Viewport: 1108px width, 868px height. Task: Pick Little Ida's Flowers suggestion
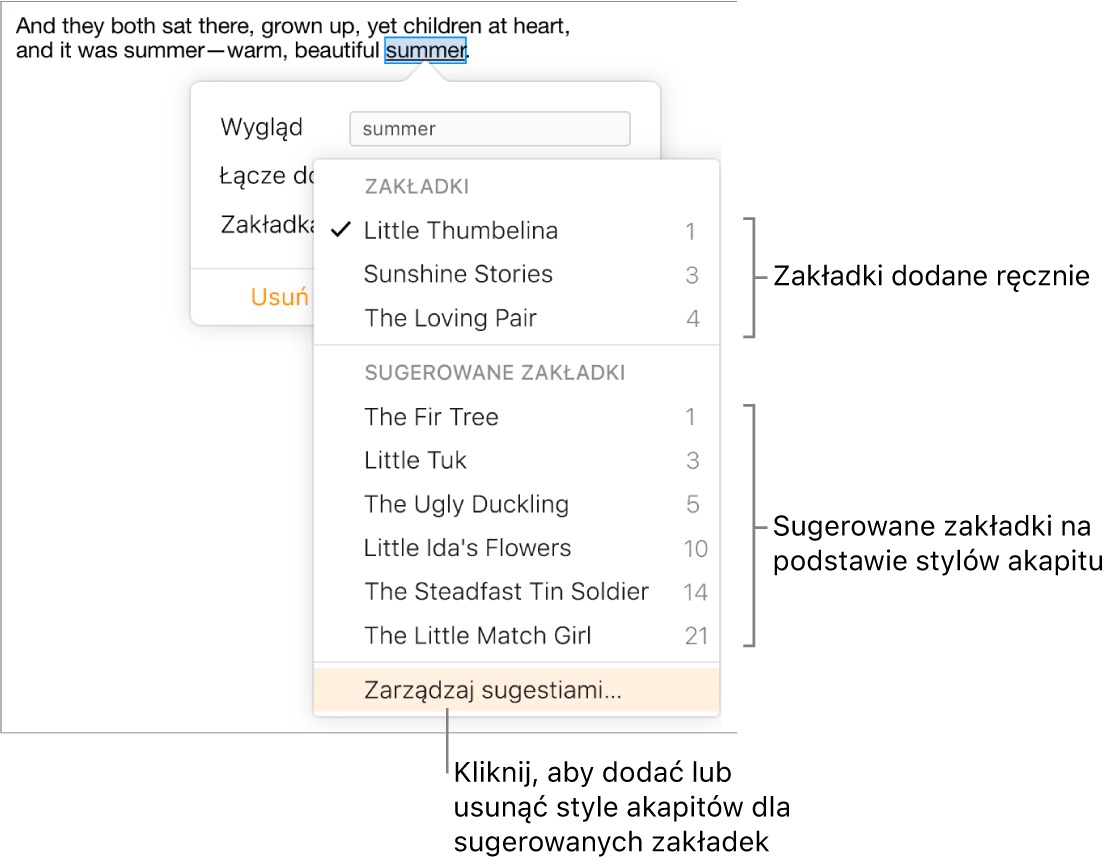point(467,548)
